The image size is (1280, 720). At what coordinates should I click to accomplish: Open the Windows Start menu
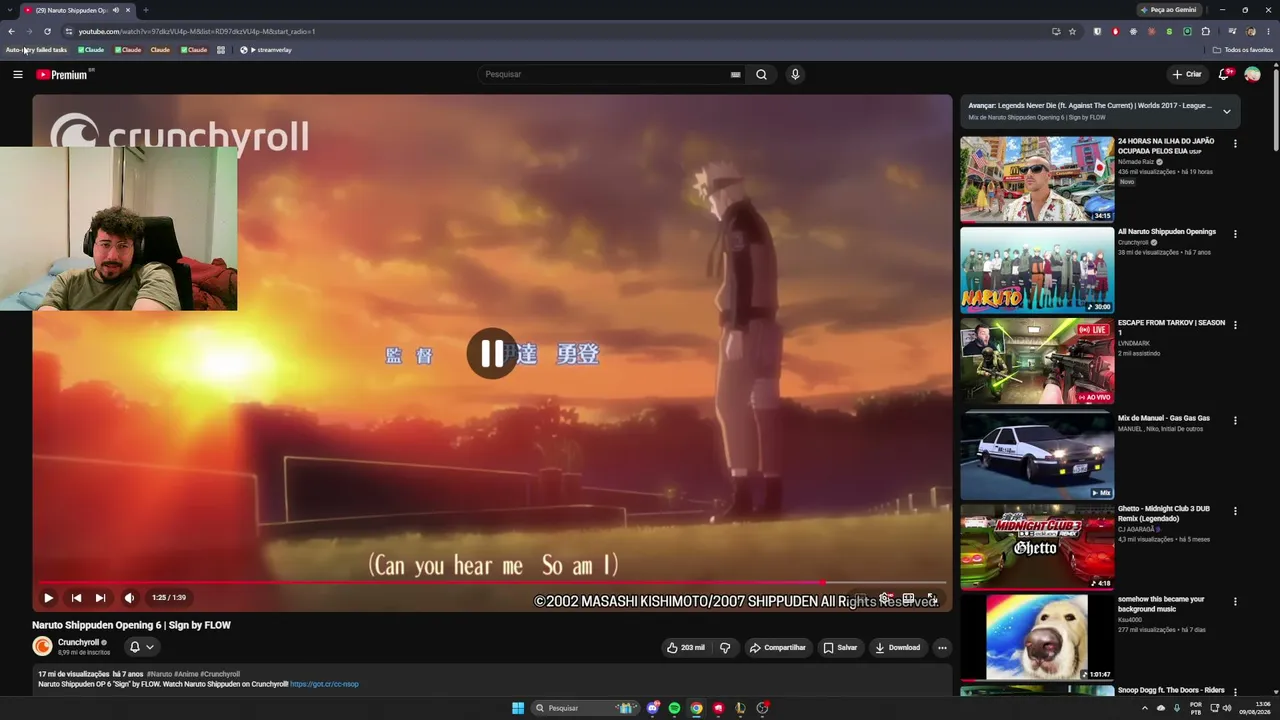pos(518,708)
